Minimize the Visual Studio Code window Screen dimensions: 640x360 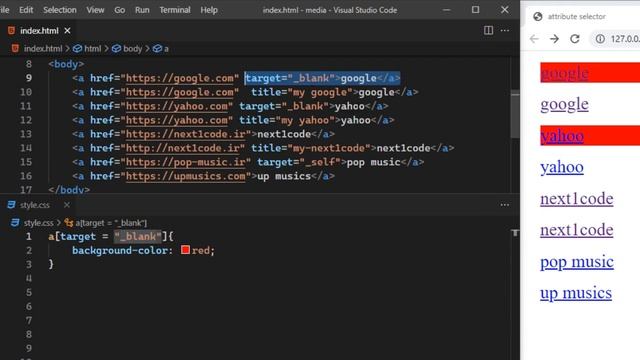pos(447,10)
